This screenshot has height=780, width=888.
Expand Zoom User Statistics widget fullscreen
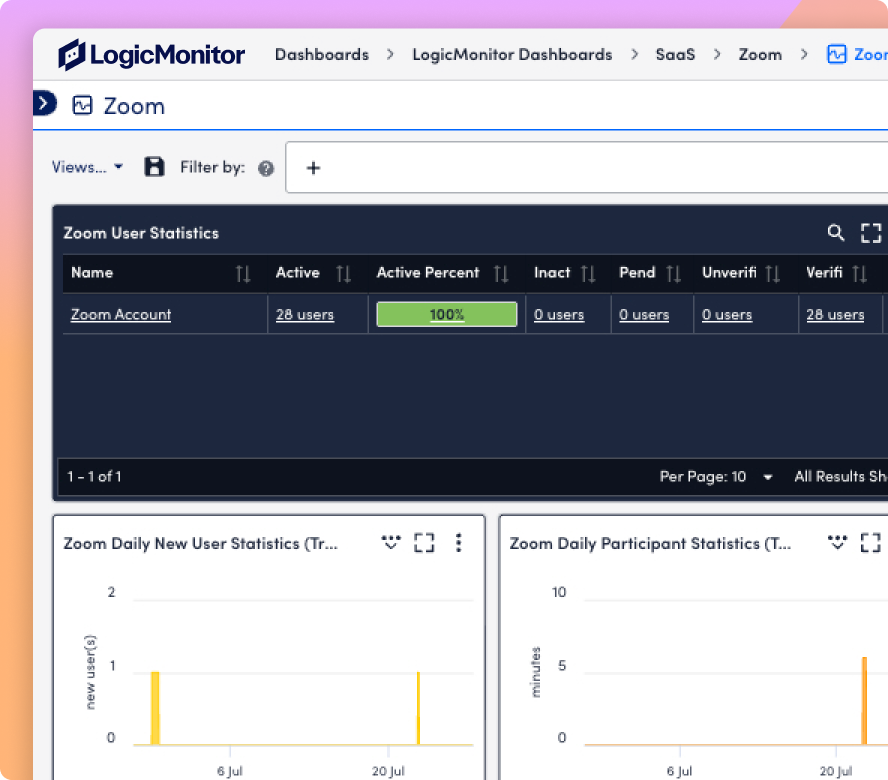click(871, 233)
